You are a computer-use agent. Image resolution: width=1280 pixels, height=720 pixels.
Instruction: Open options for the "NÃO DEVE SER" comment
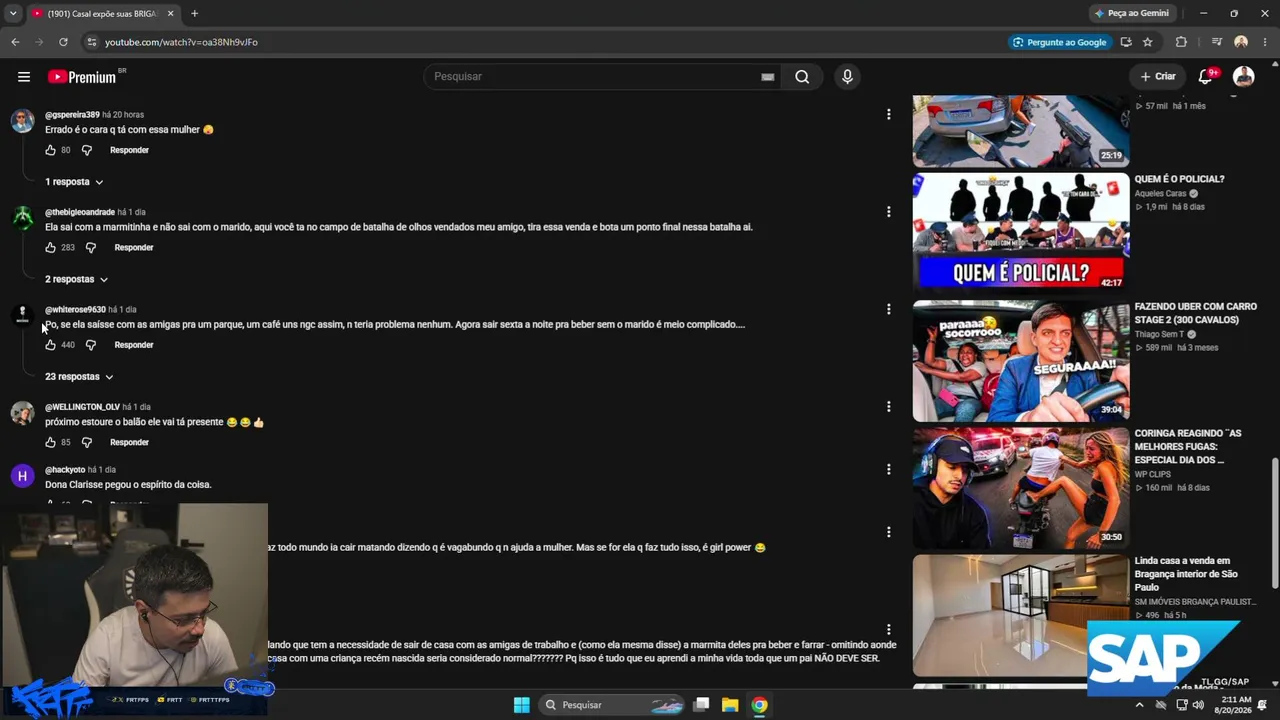pos(888,629)
